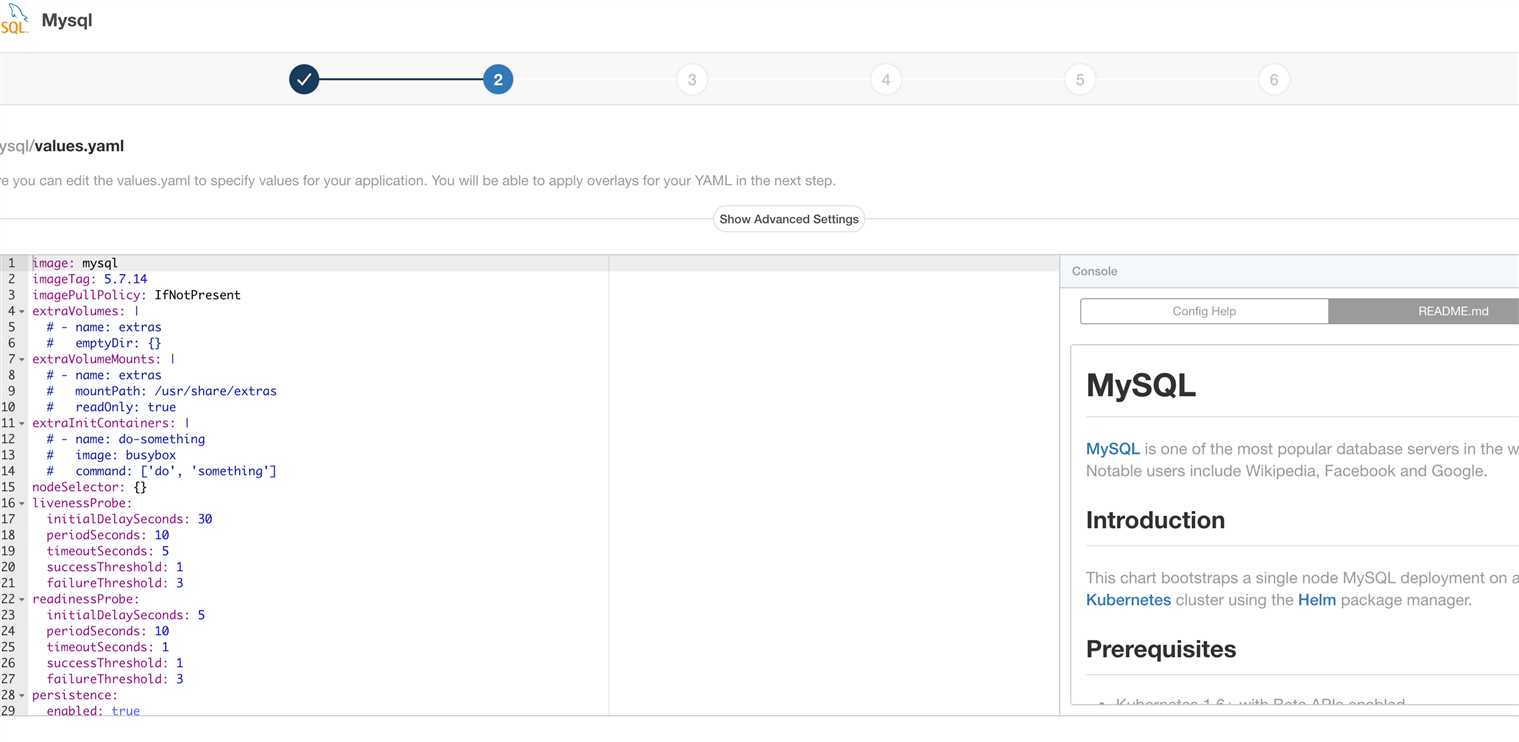Click the MySQL logo icon
This screenshot has width=1519, height=742.
pos(13,19)
